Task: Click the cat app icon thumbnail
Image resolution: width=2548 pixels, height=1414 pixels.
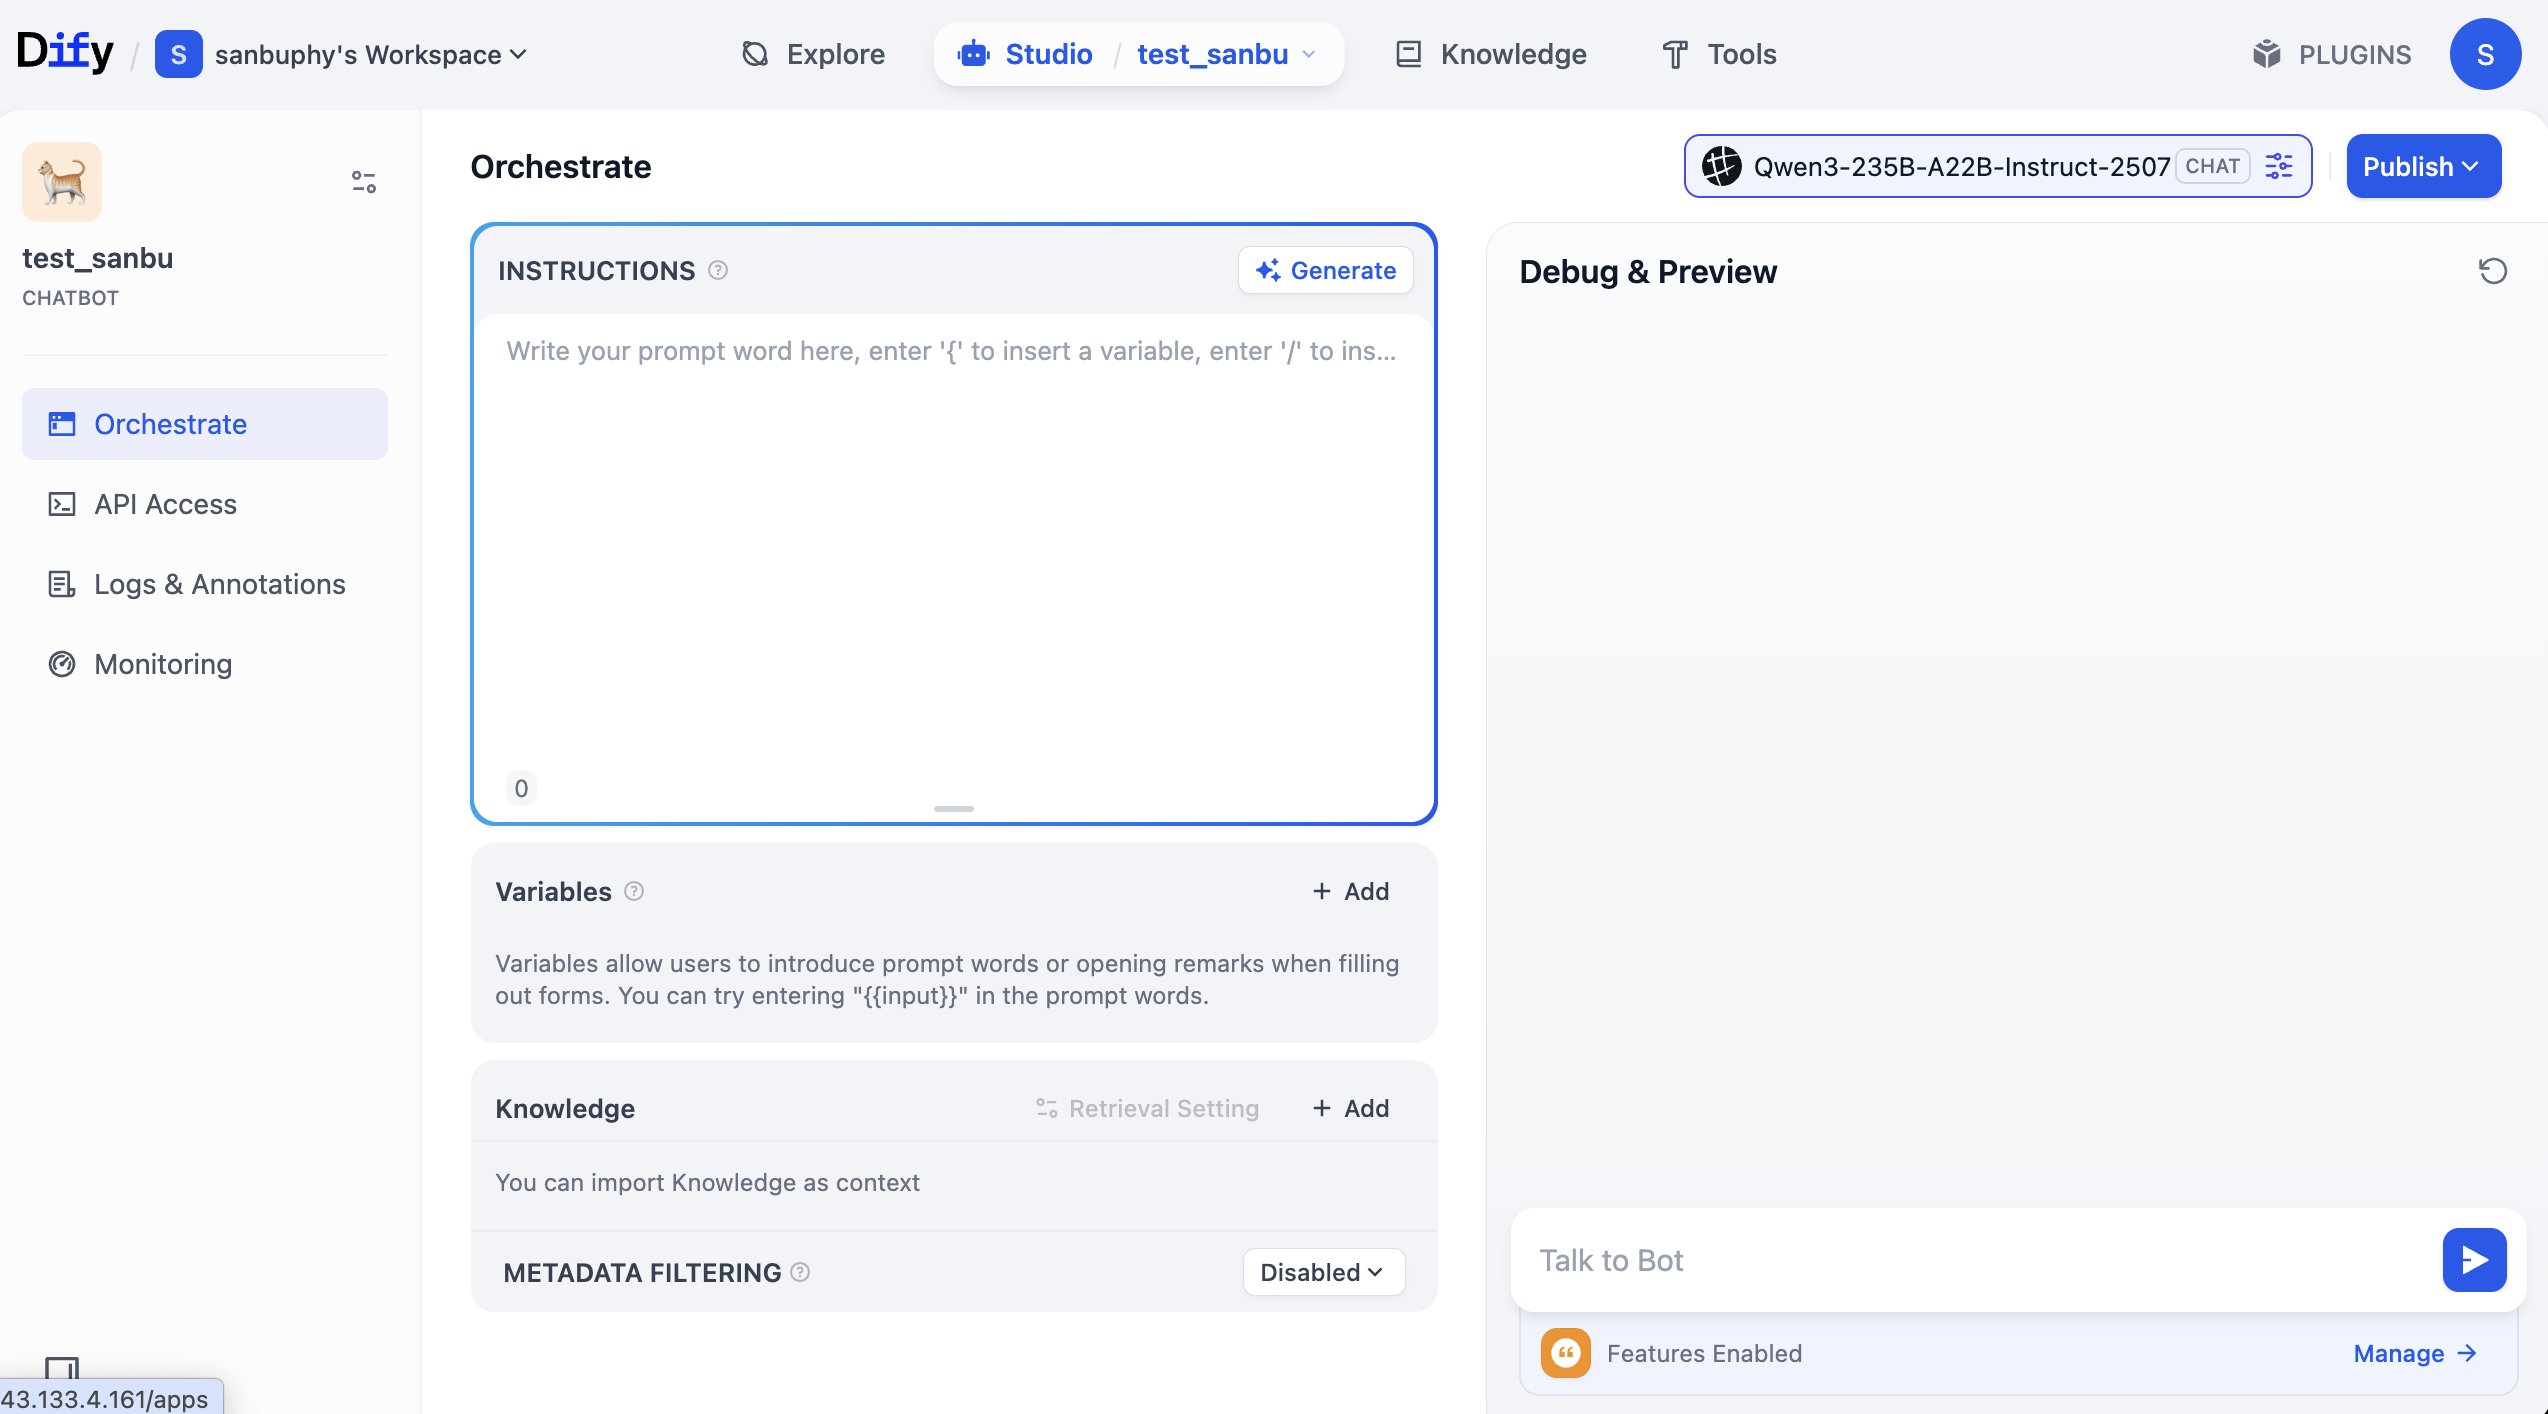Action: click(x=62, y=182)
